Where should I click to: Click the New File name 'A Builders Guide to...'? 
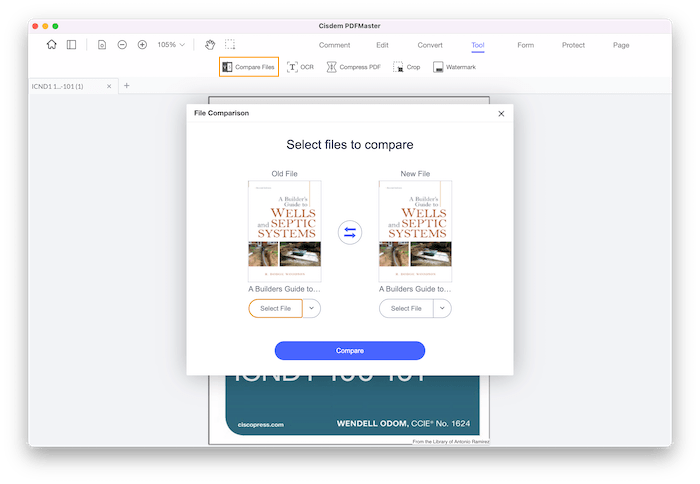pyautogui.click(x=415, y=289)
